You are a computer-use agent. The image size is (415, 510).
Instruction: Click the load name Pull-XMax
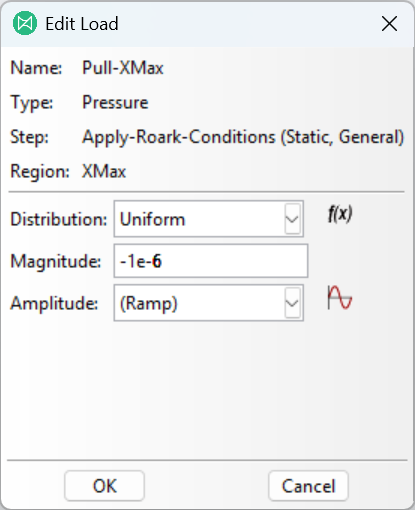[123, 68]
